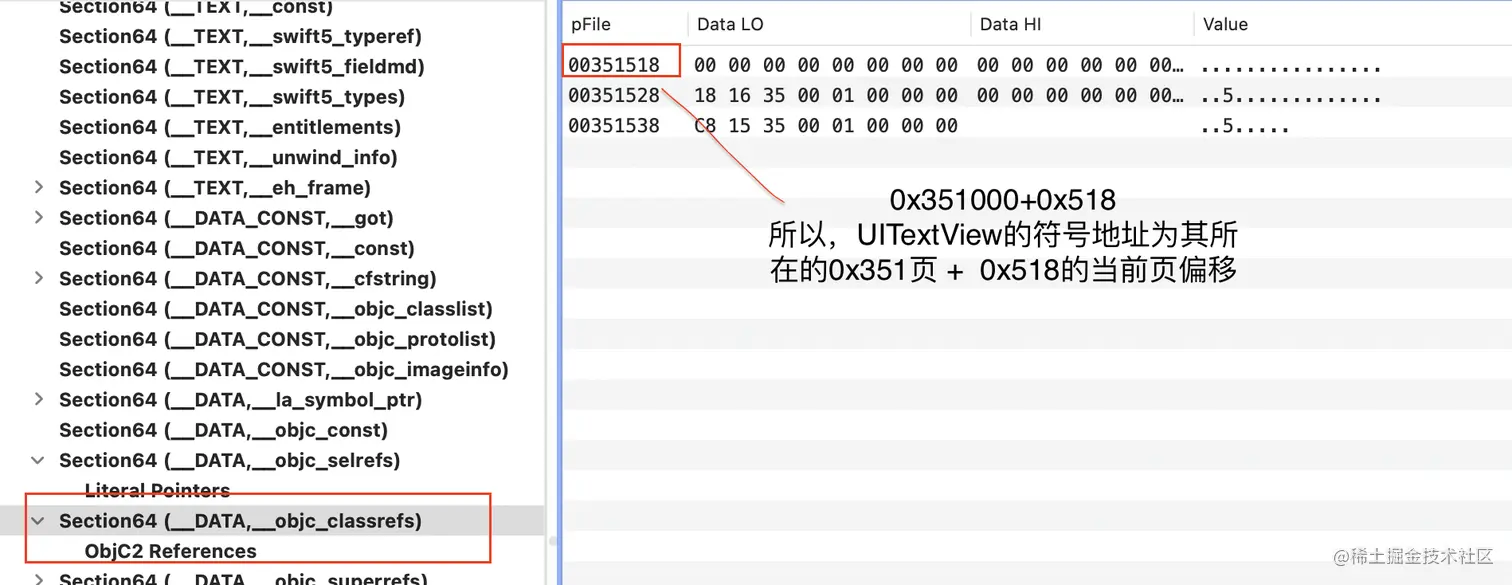Viewport: 1512px width, 585px height.
Task: Select Section64 (__DATA_CONST,__objc_classlist)
Action: pyautogui.click(x=276, y=308)
